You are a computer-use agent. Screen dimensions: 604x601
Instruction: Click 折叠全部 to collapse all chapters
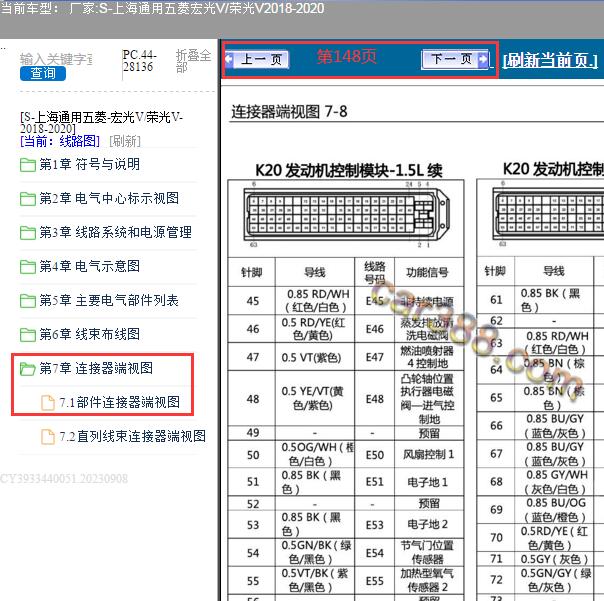193,61
